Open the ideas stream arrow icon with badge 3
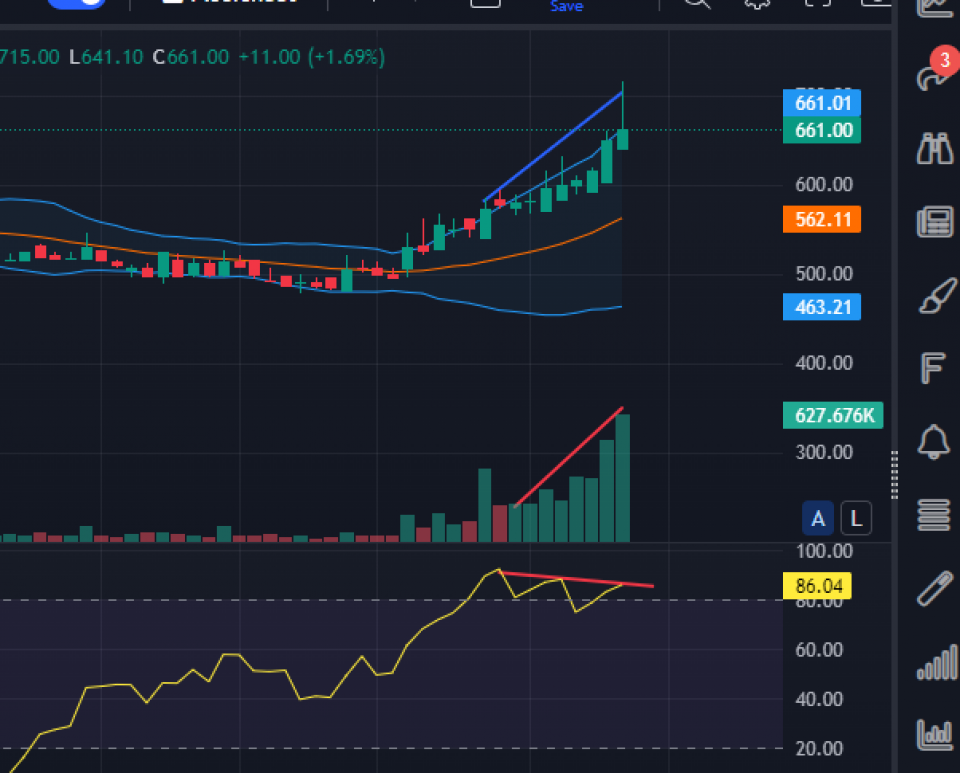 (936, 72)
